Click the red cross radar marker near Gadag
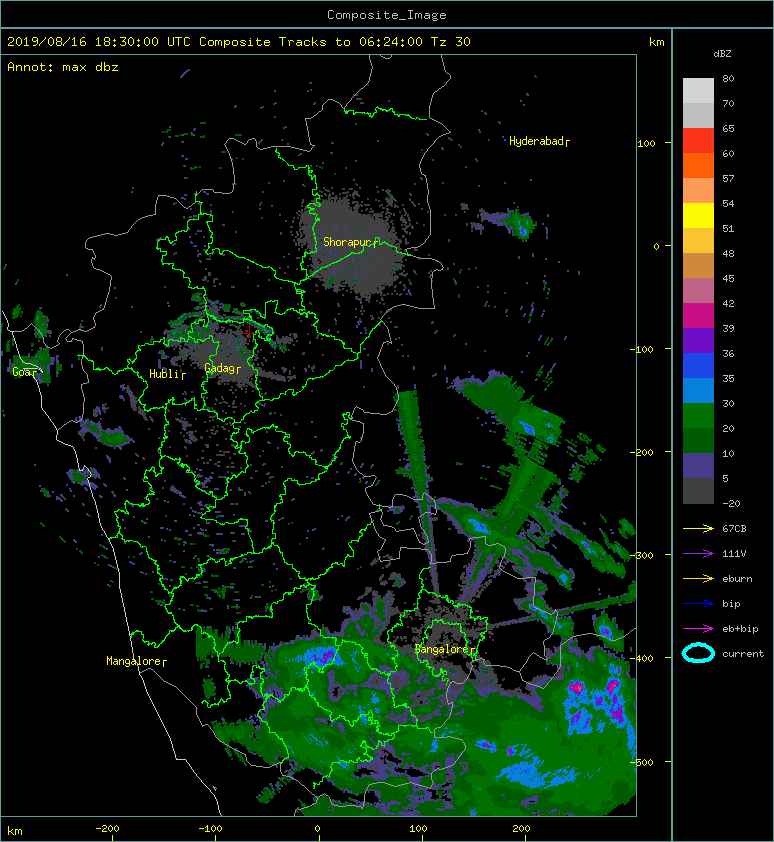774x842 pixels. [249, 333]
